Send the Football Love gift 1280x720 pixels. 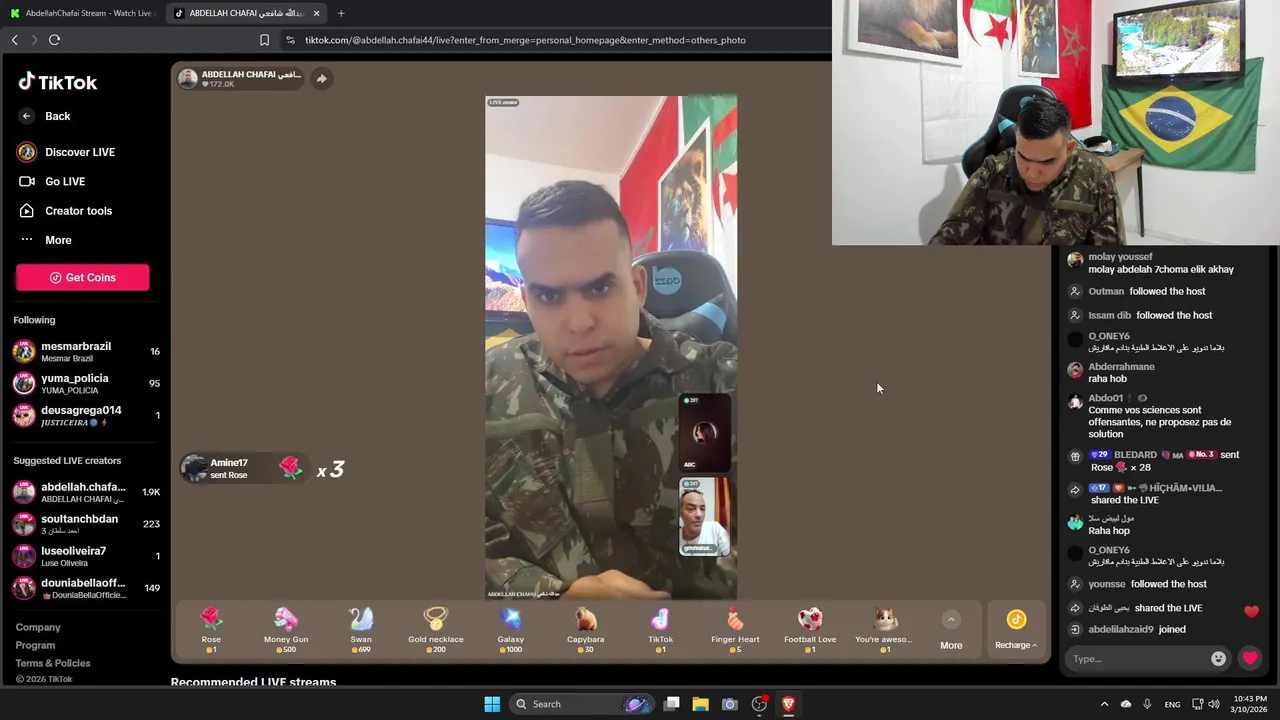coord(810,630)
